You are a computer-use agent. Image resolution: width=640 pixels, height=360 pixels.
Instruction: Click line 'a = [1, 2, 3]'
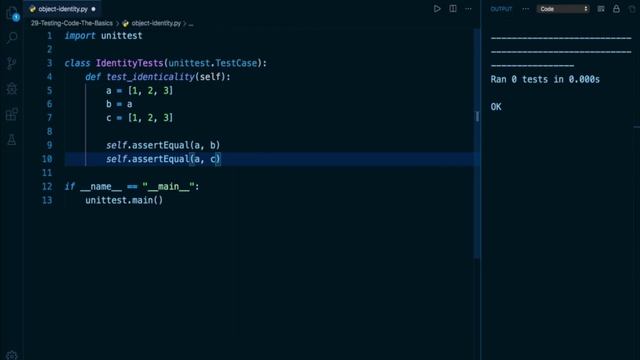pyautogui.click(x=140, y=91)
